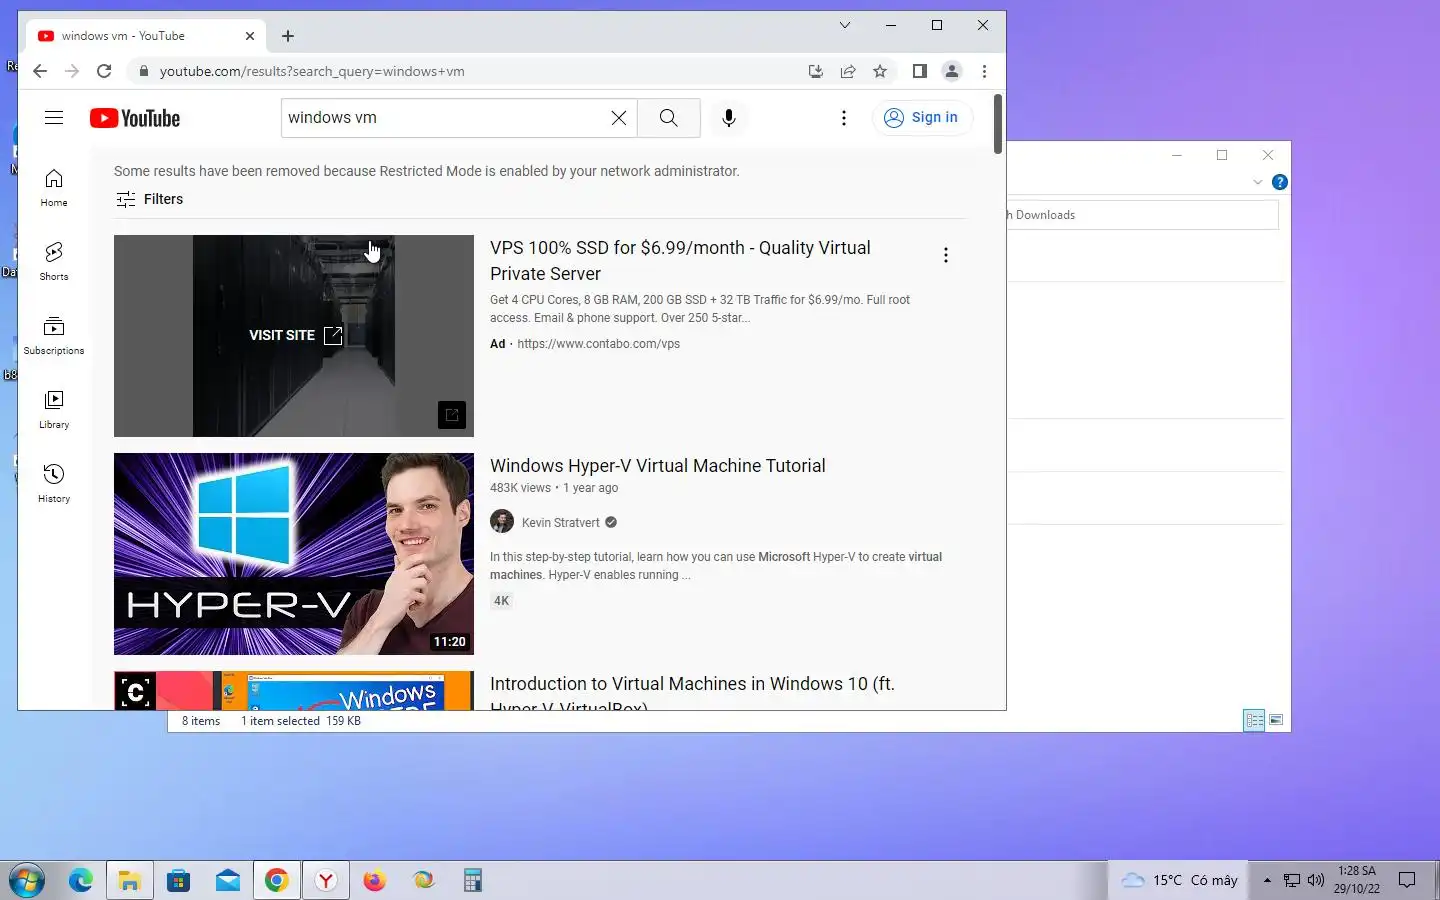Click Kevin Stratvert channel avatar
This screenshot has width=1440, height=900.
(x=502, y=522)
